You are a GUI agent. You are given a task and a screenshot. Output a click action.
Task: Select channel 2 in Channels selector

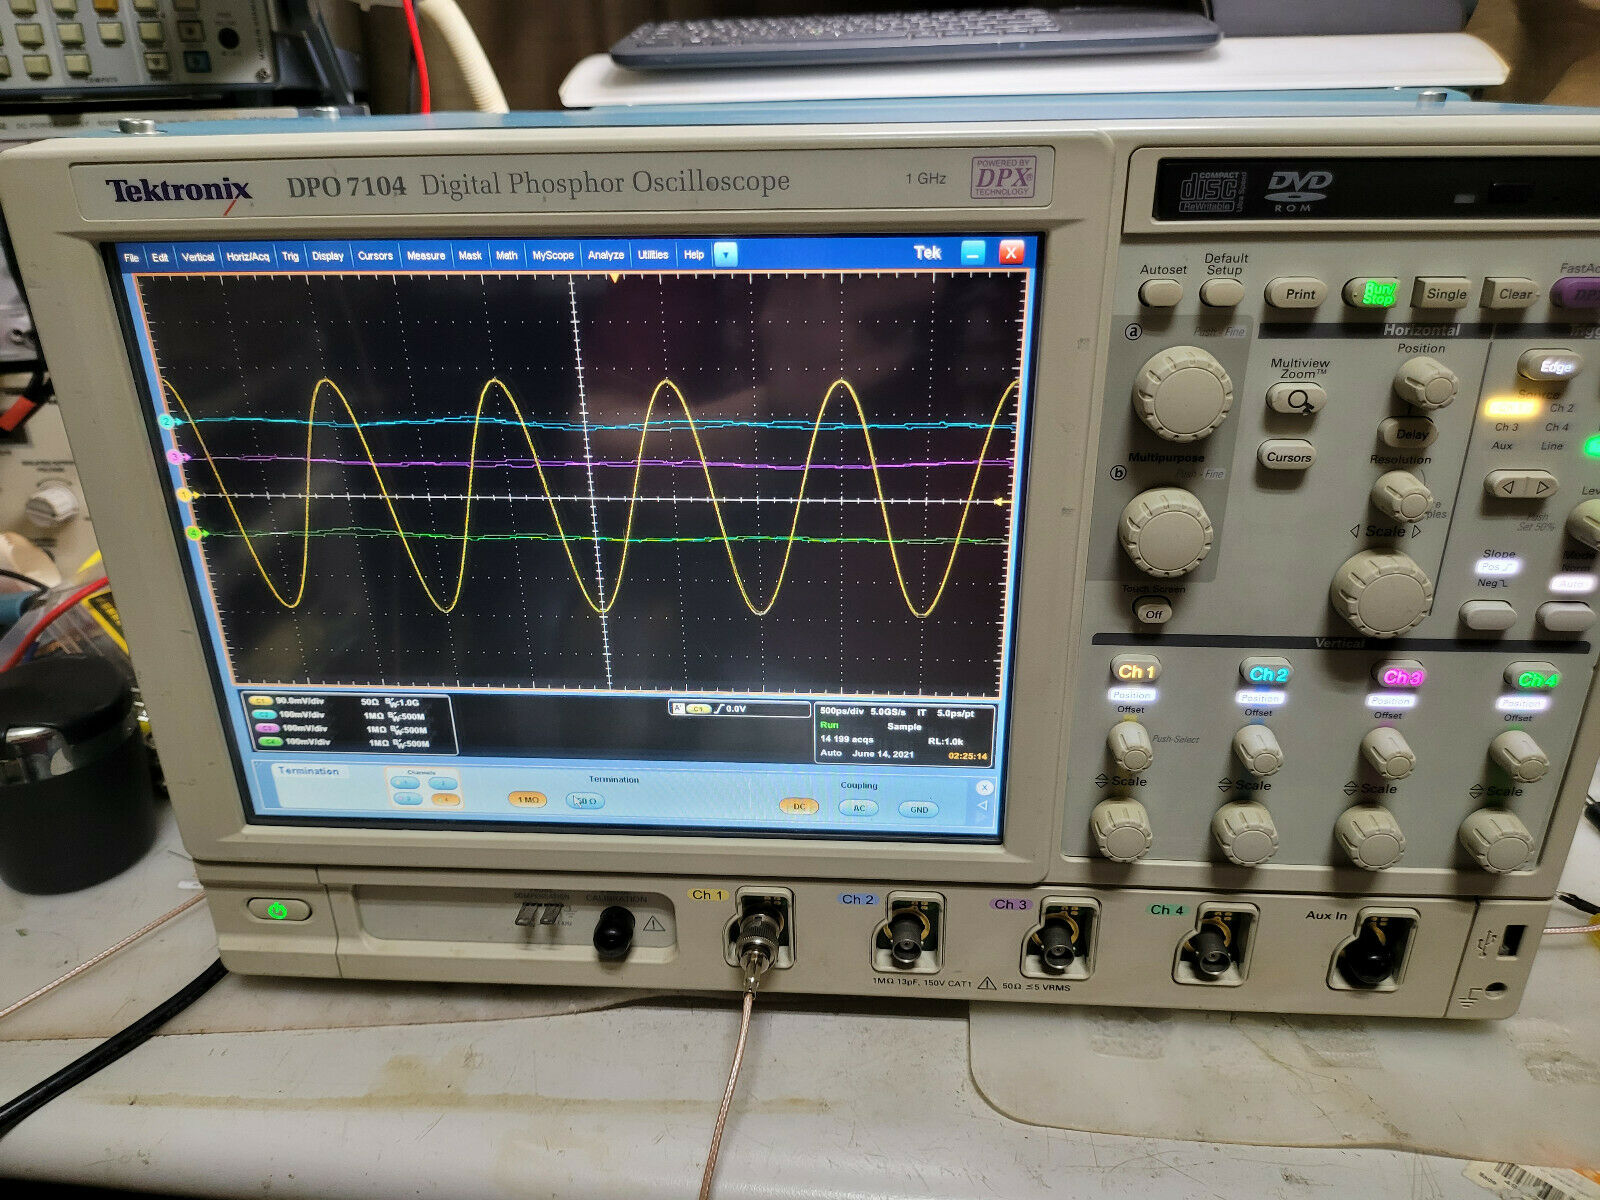pyautogui.click(x=443, y=783)
